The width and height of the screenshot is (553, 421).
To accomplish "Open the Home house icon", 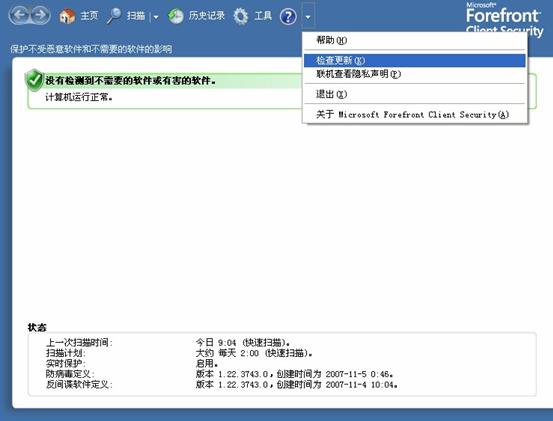I will 67,16.
